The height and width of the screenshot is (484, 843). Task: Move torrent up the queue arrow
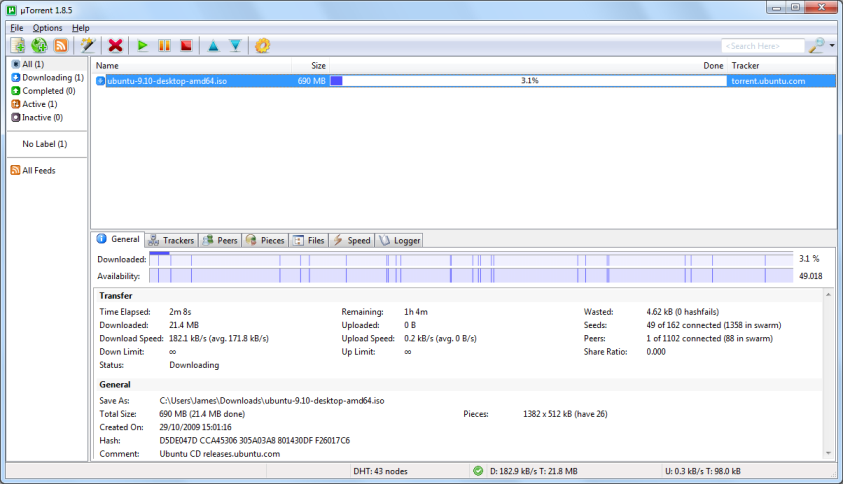point(213,46)
